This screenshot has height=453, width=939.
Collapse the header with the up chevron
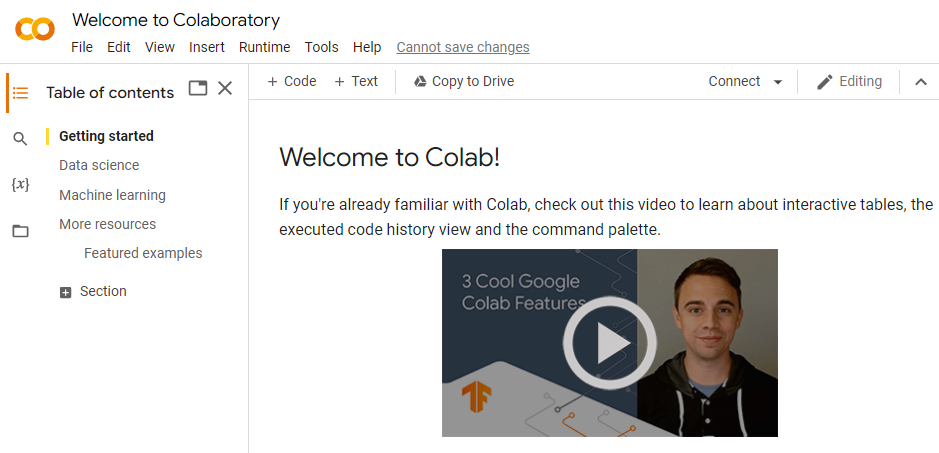[x=921, y=82]
